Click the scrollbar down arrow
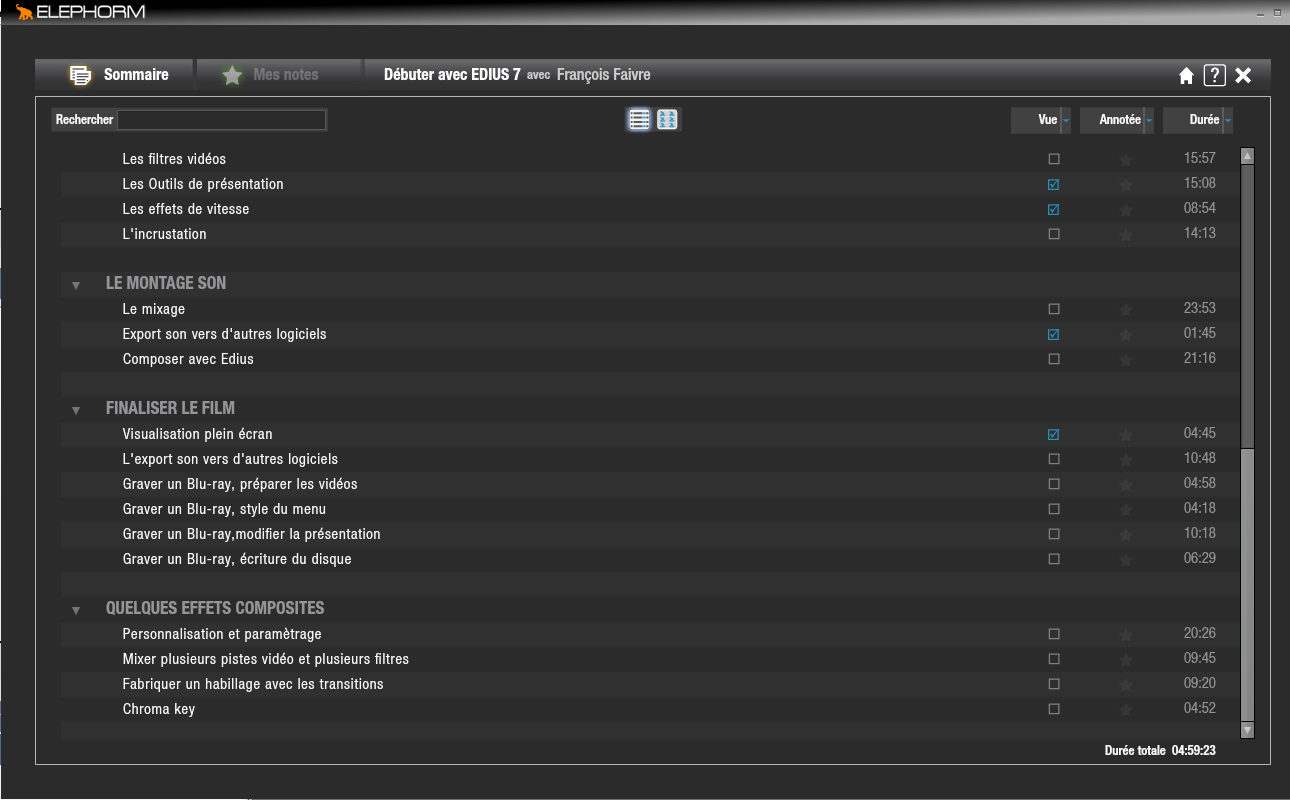This screenshot has width=1290, height=800. pyautogui.click(x=1247, y=730)
